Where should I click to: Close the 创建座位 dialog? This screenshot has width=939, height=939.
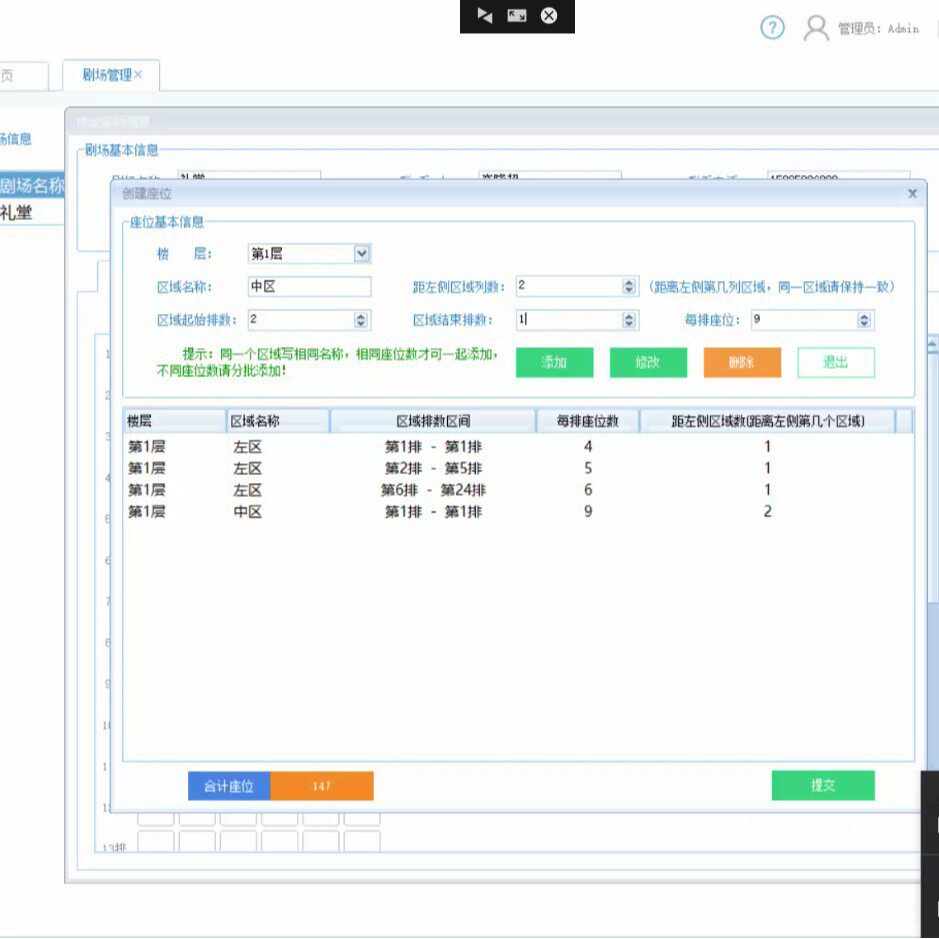click(912, 193)
